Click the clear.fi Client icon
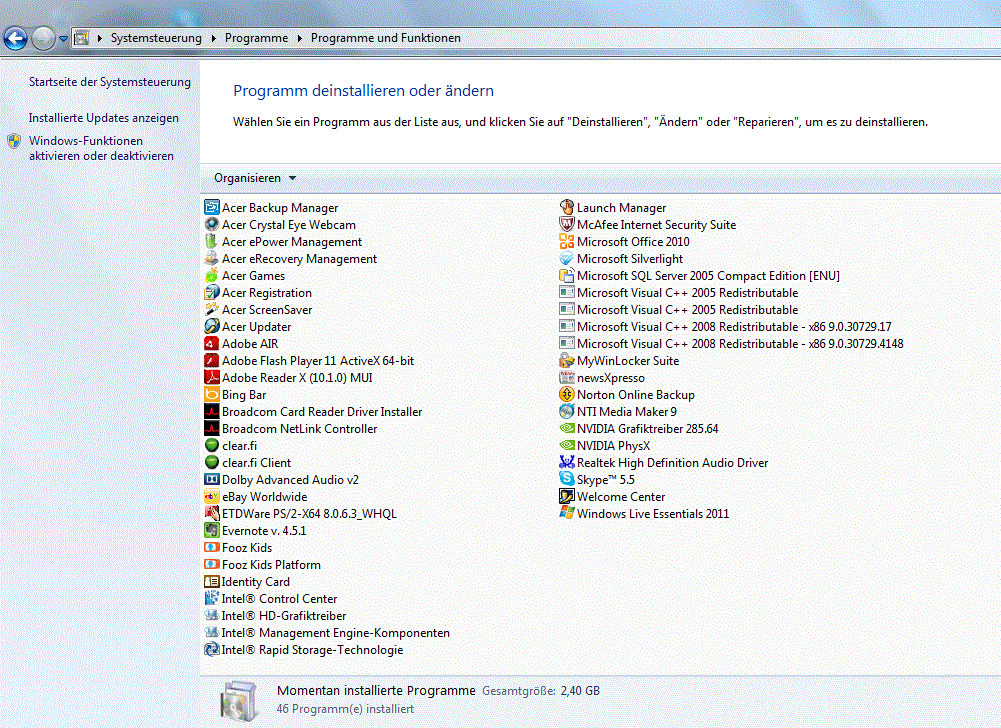Viewport: 1001px width, 728px height. (x=212, y=462)
